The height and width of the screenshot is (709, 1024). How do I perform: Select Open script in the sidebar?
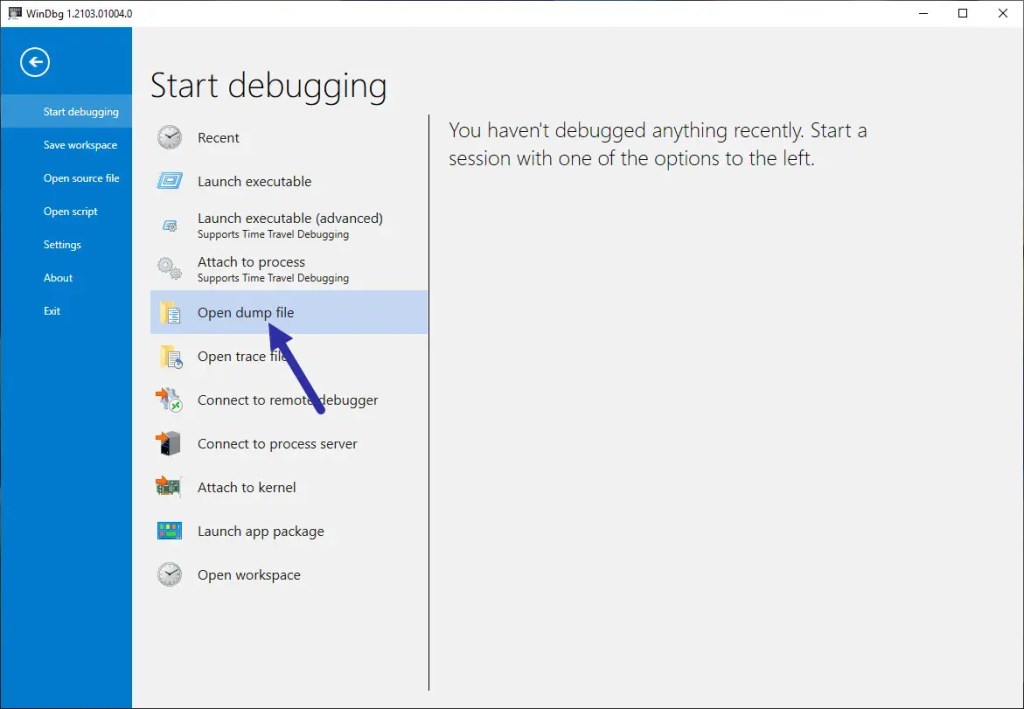[71, 211]
